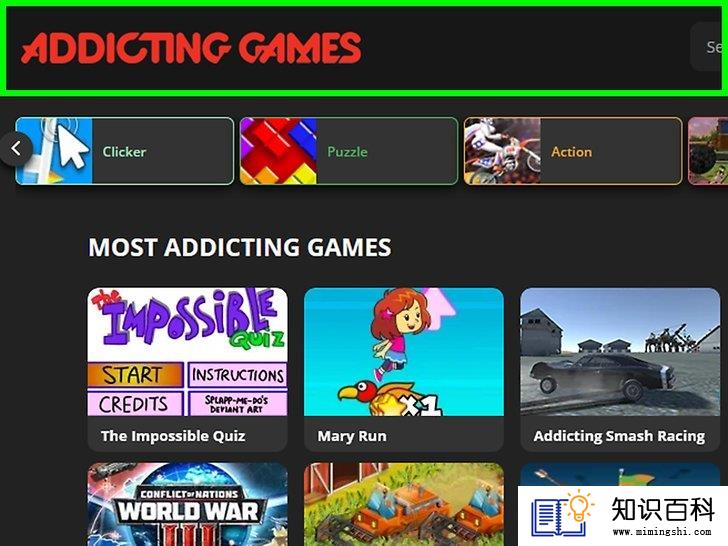
Task: Click The Impossible Quiz title link
Action: [x=173, y=436]
